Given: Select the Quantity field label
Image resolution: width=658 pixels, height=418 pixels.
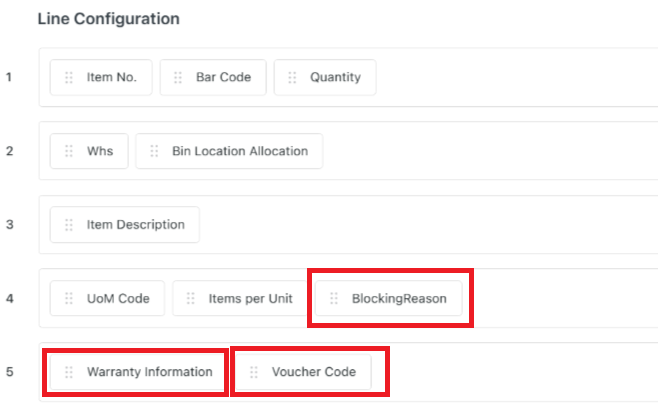Looking at the screenshot, I should point(335,77).
